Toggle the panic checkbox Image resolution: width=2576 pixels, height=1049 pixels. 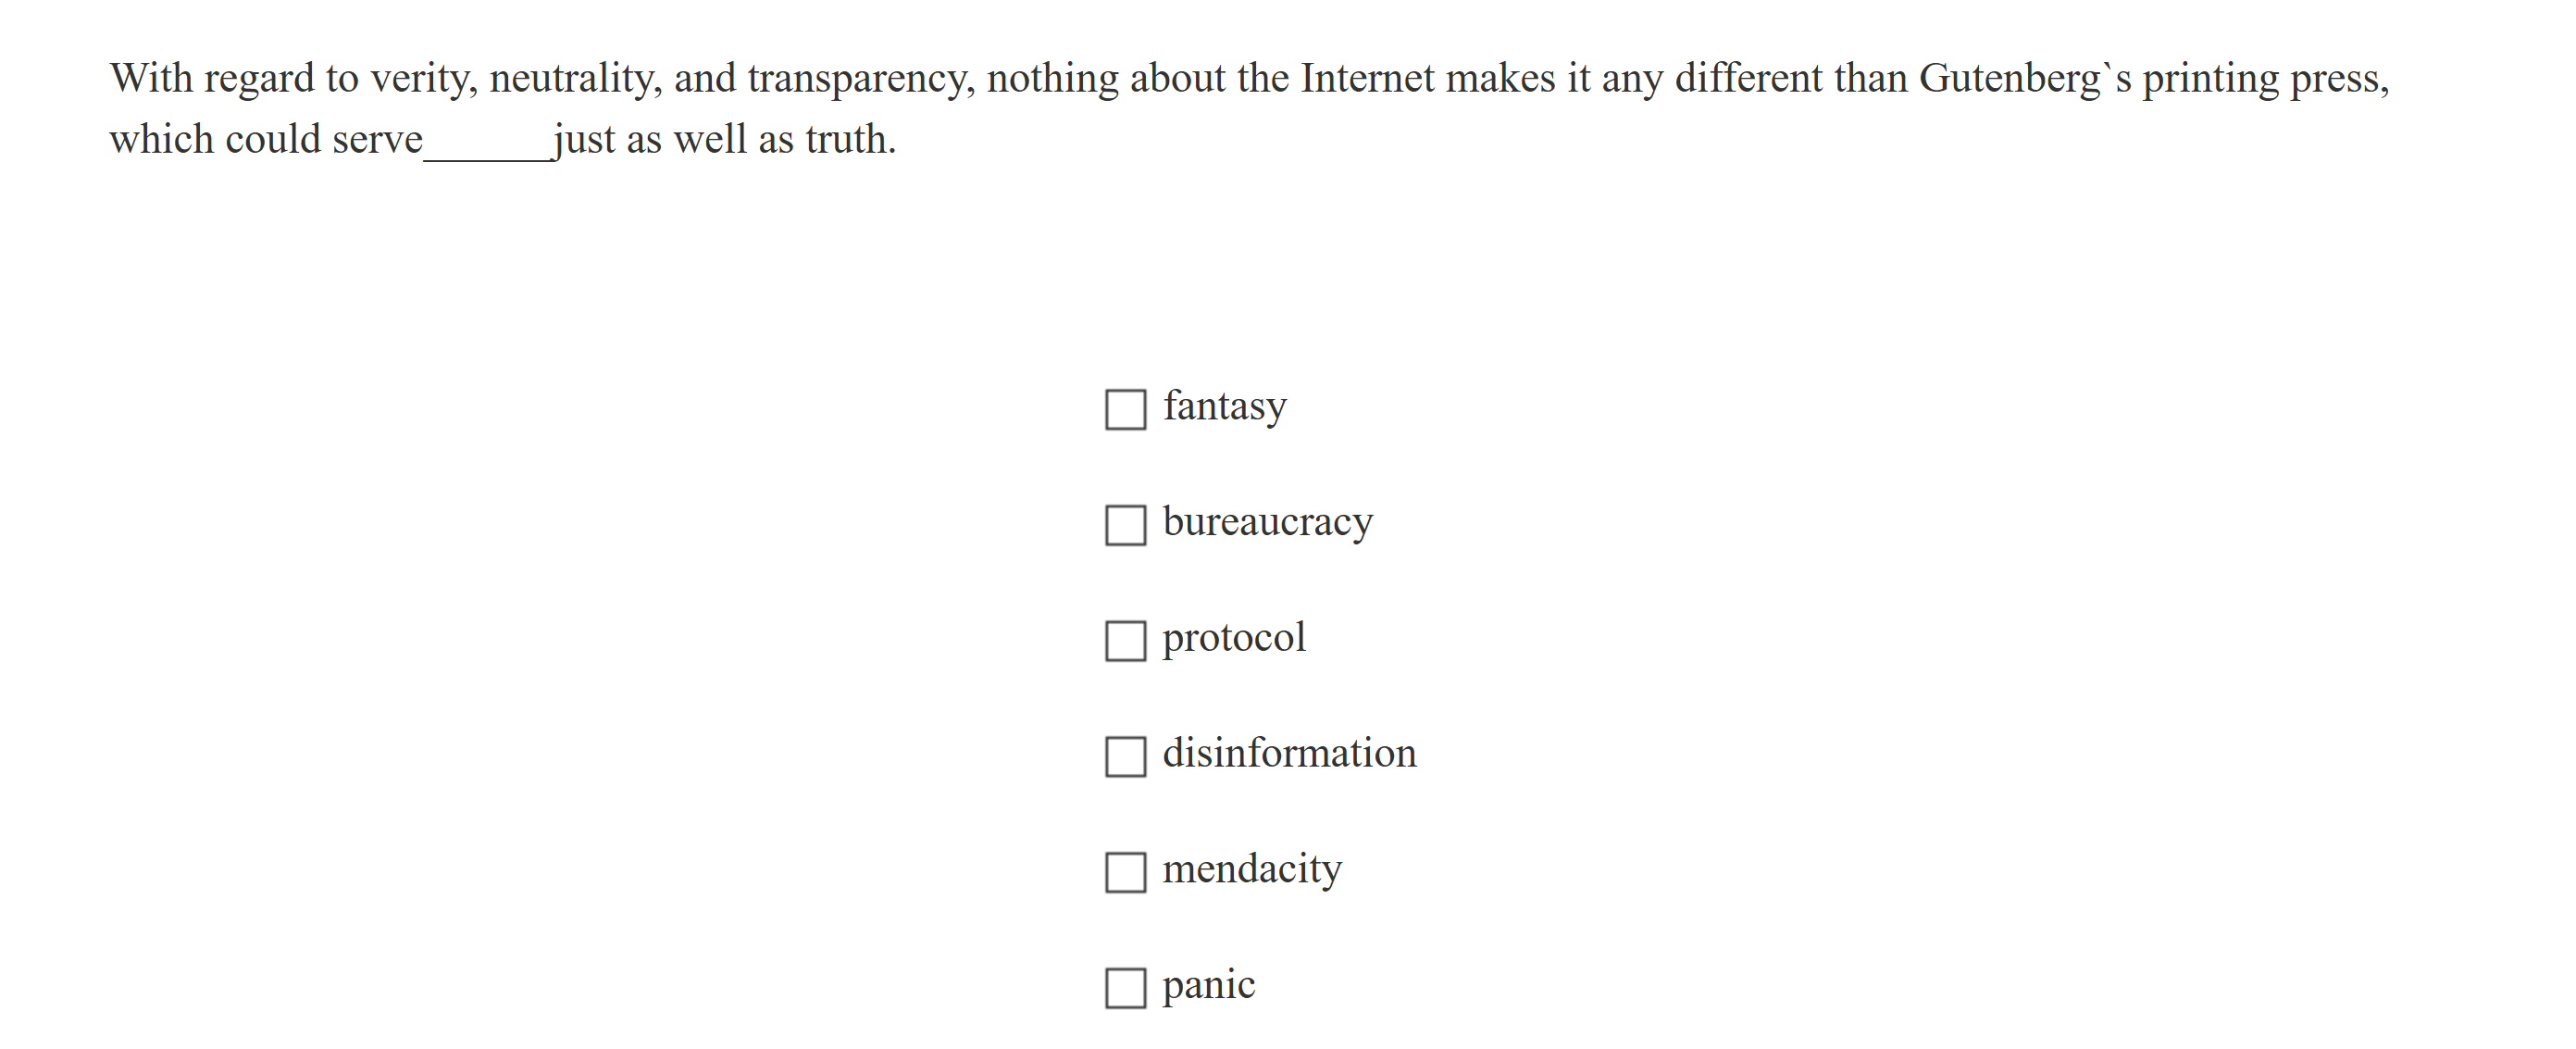point(1125,988)
